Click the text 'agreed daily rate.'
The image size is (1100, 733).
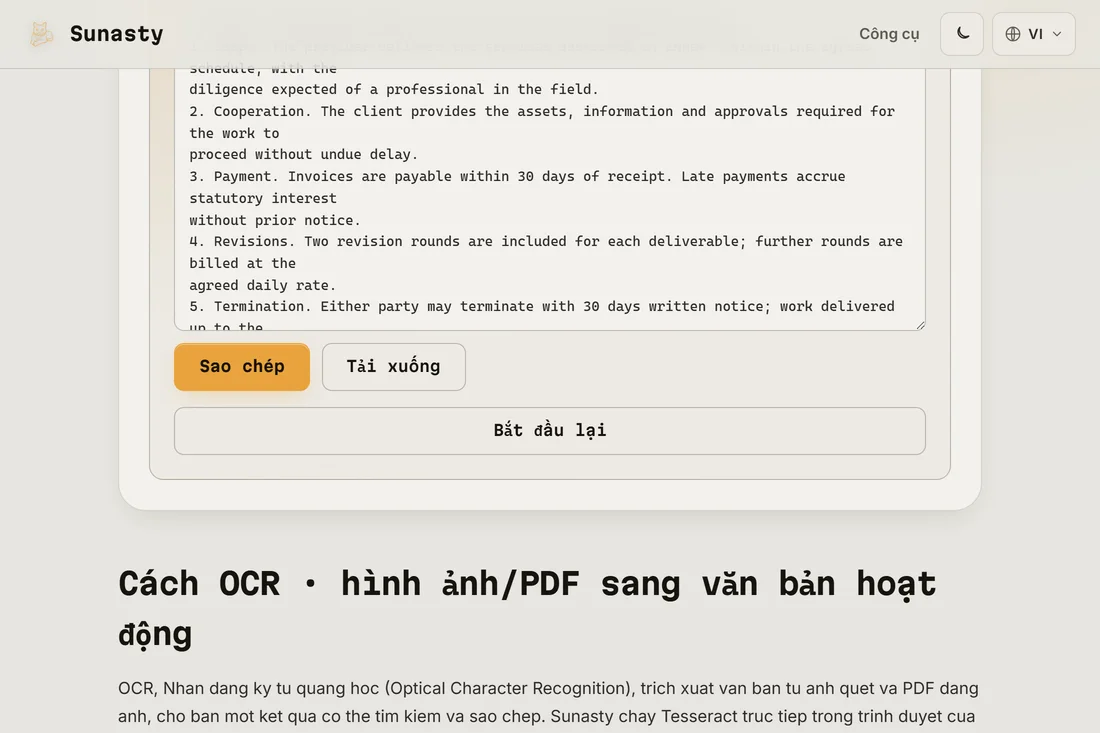tap(262, 285)
